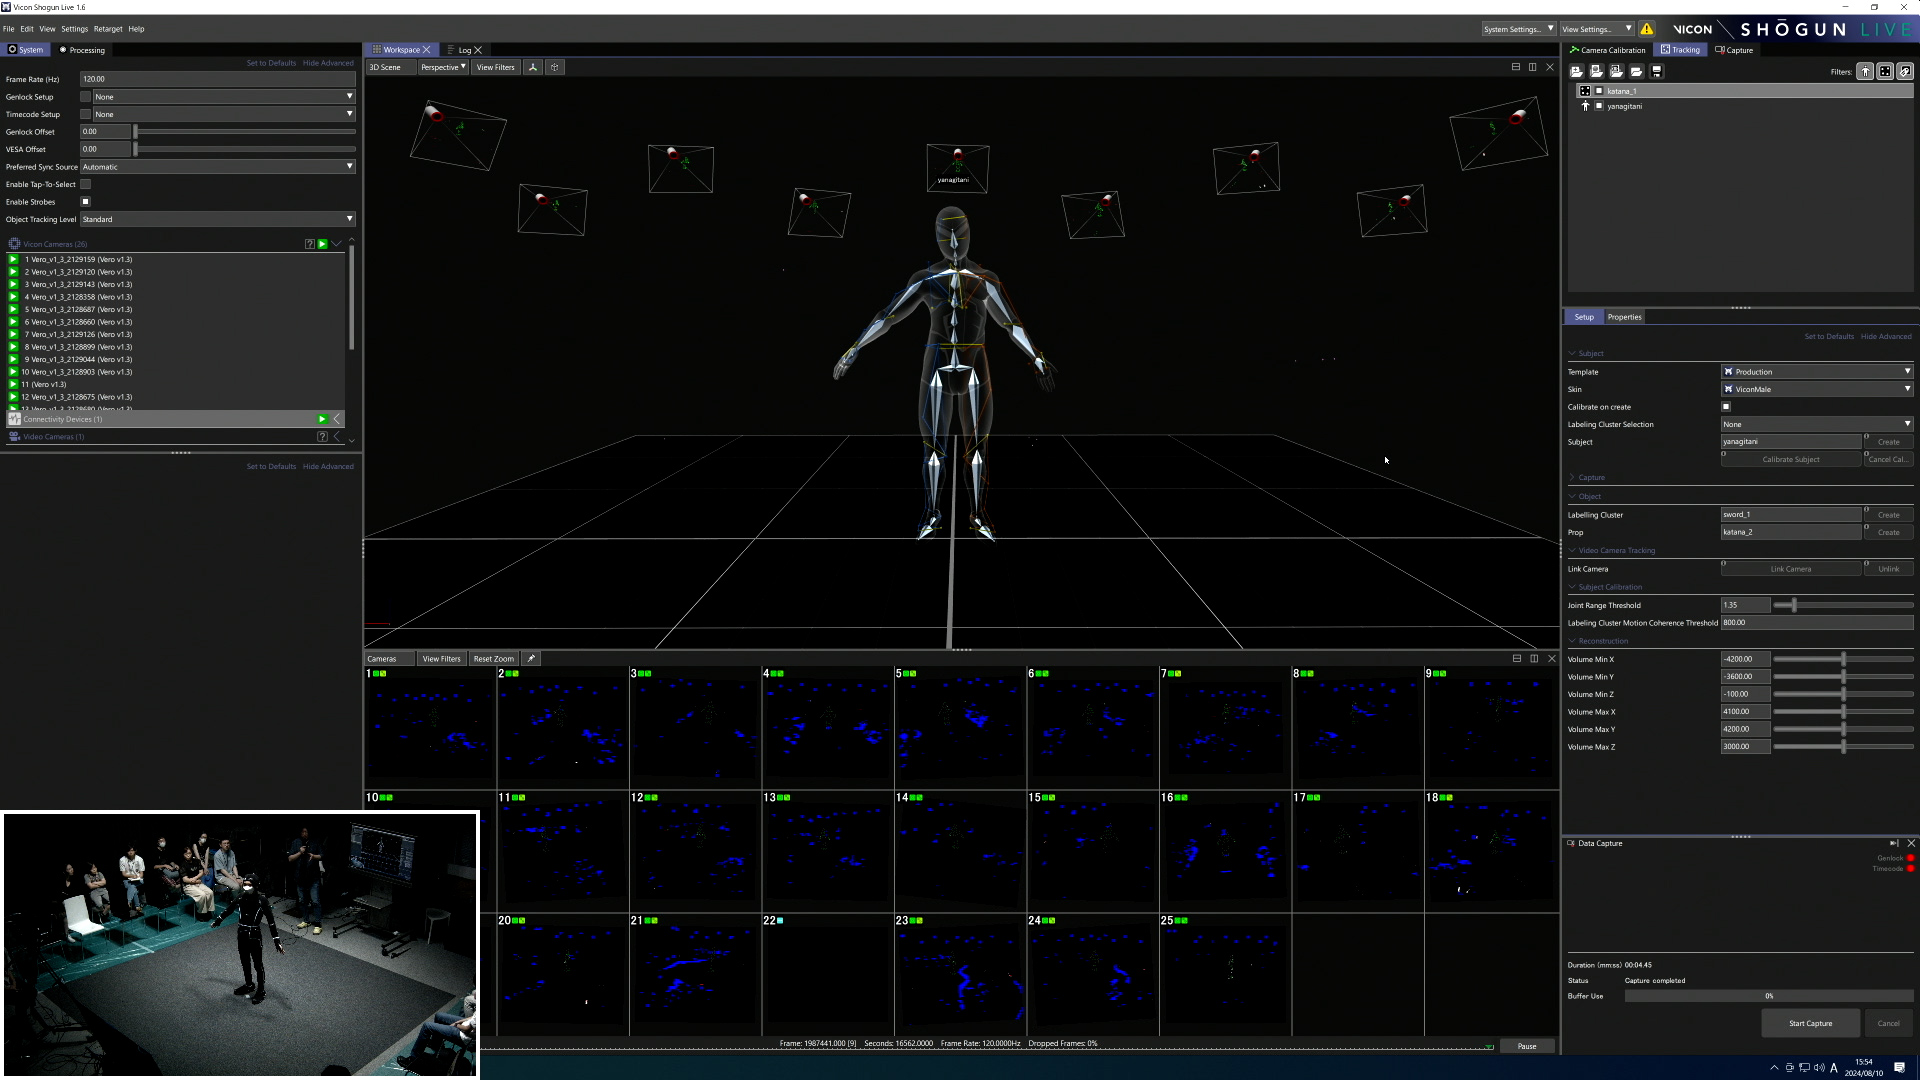
Task: Click the 3D axis gizmo icon
Action: coord(533,67)
